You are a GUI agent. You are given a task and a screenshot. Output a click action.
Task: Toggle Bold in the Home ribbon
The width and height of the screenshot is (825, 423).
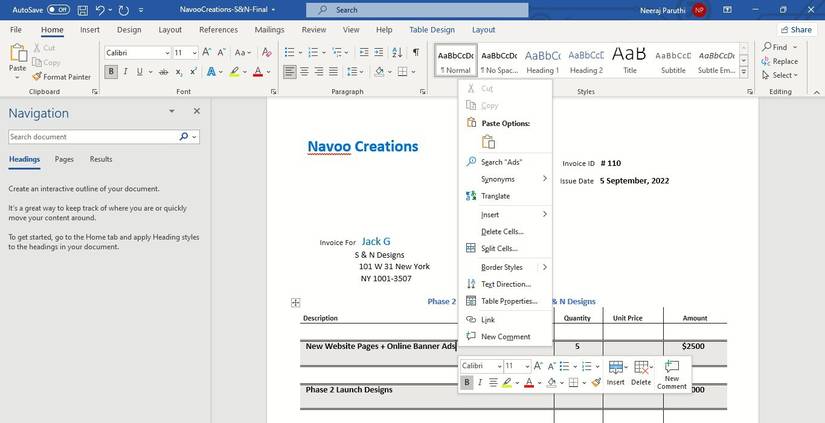[x=111, y=72]
